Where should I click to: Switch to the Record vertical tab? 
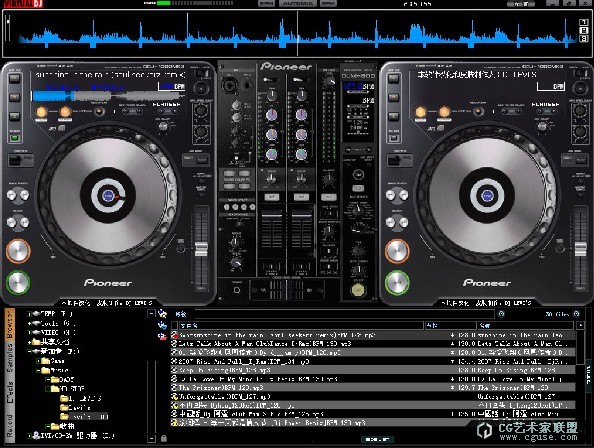(9, 426)
